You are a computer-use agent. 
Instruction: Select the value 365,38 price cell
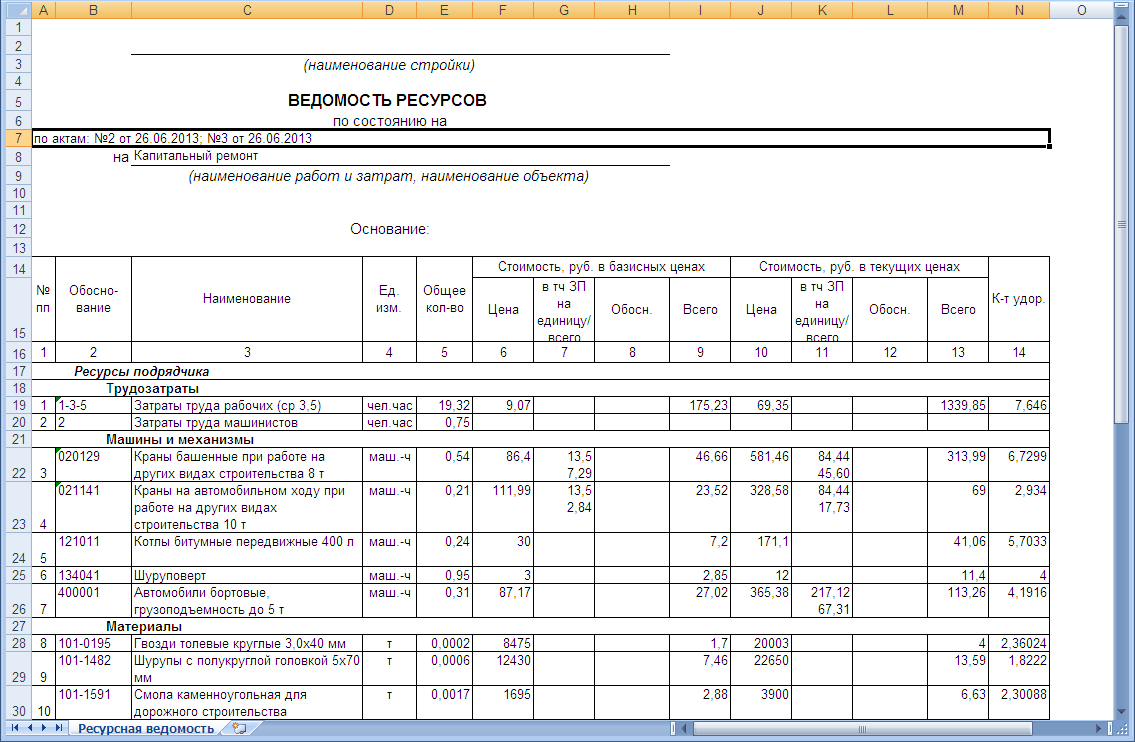pos(761,601)
